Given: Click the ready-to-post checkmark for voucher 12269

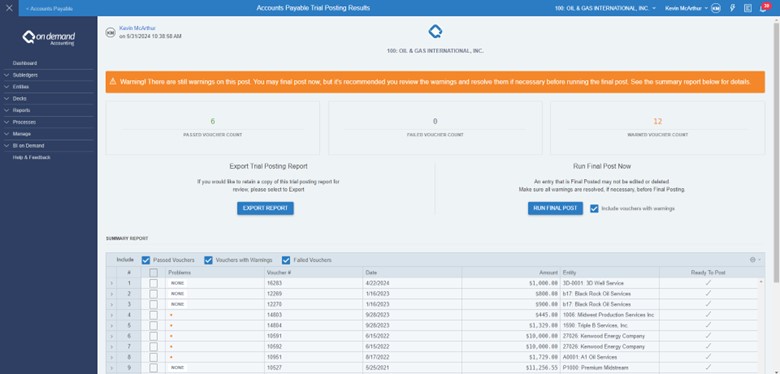Looking at the screenshot, I should (708, 293).
